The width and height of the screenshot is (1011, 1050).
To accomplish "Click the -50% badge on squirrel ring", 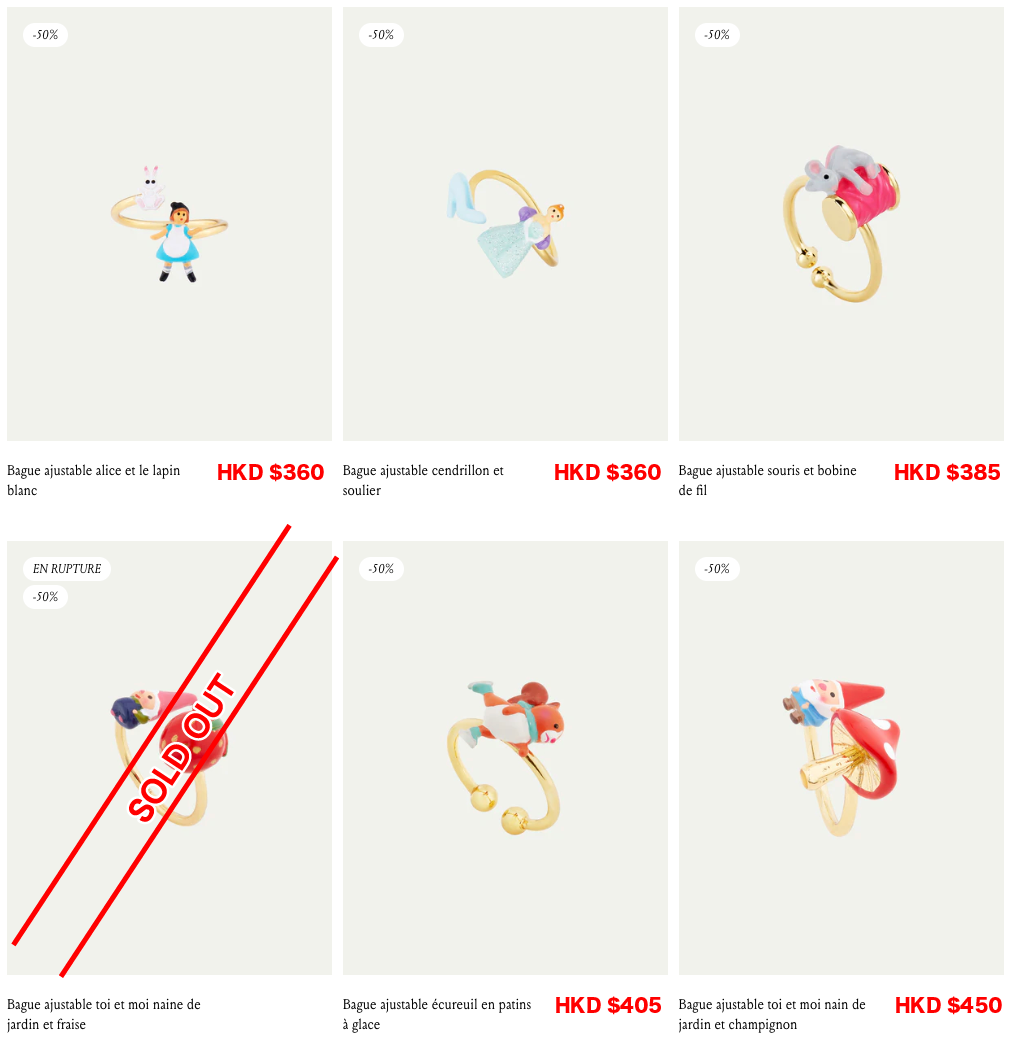I will coord(382,569).
